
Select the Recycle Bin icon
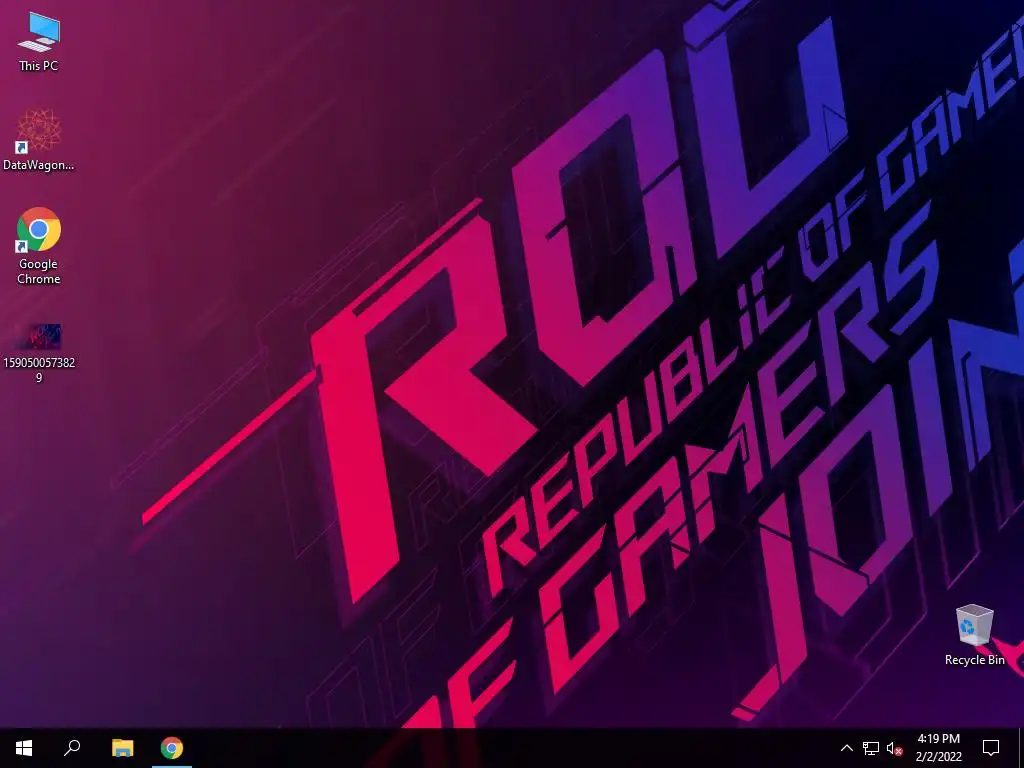(x=974, y=635)
